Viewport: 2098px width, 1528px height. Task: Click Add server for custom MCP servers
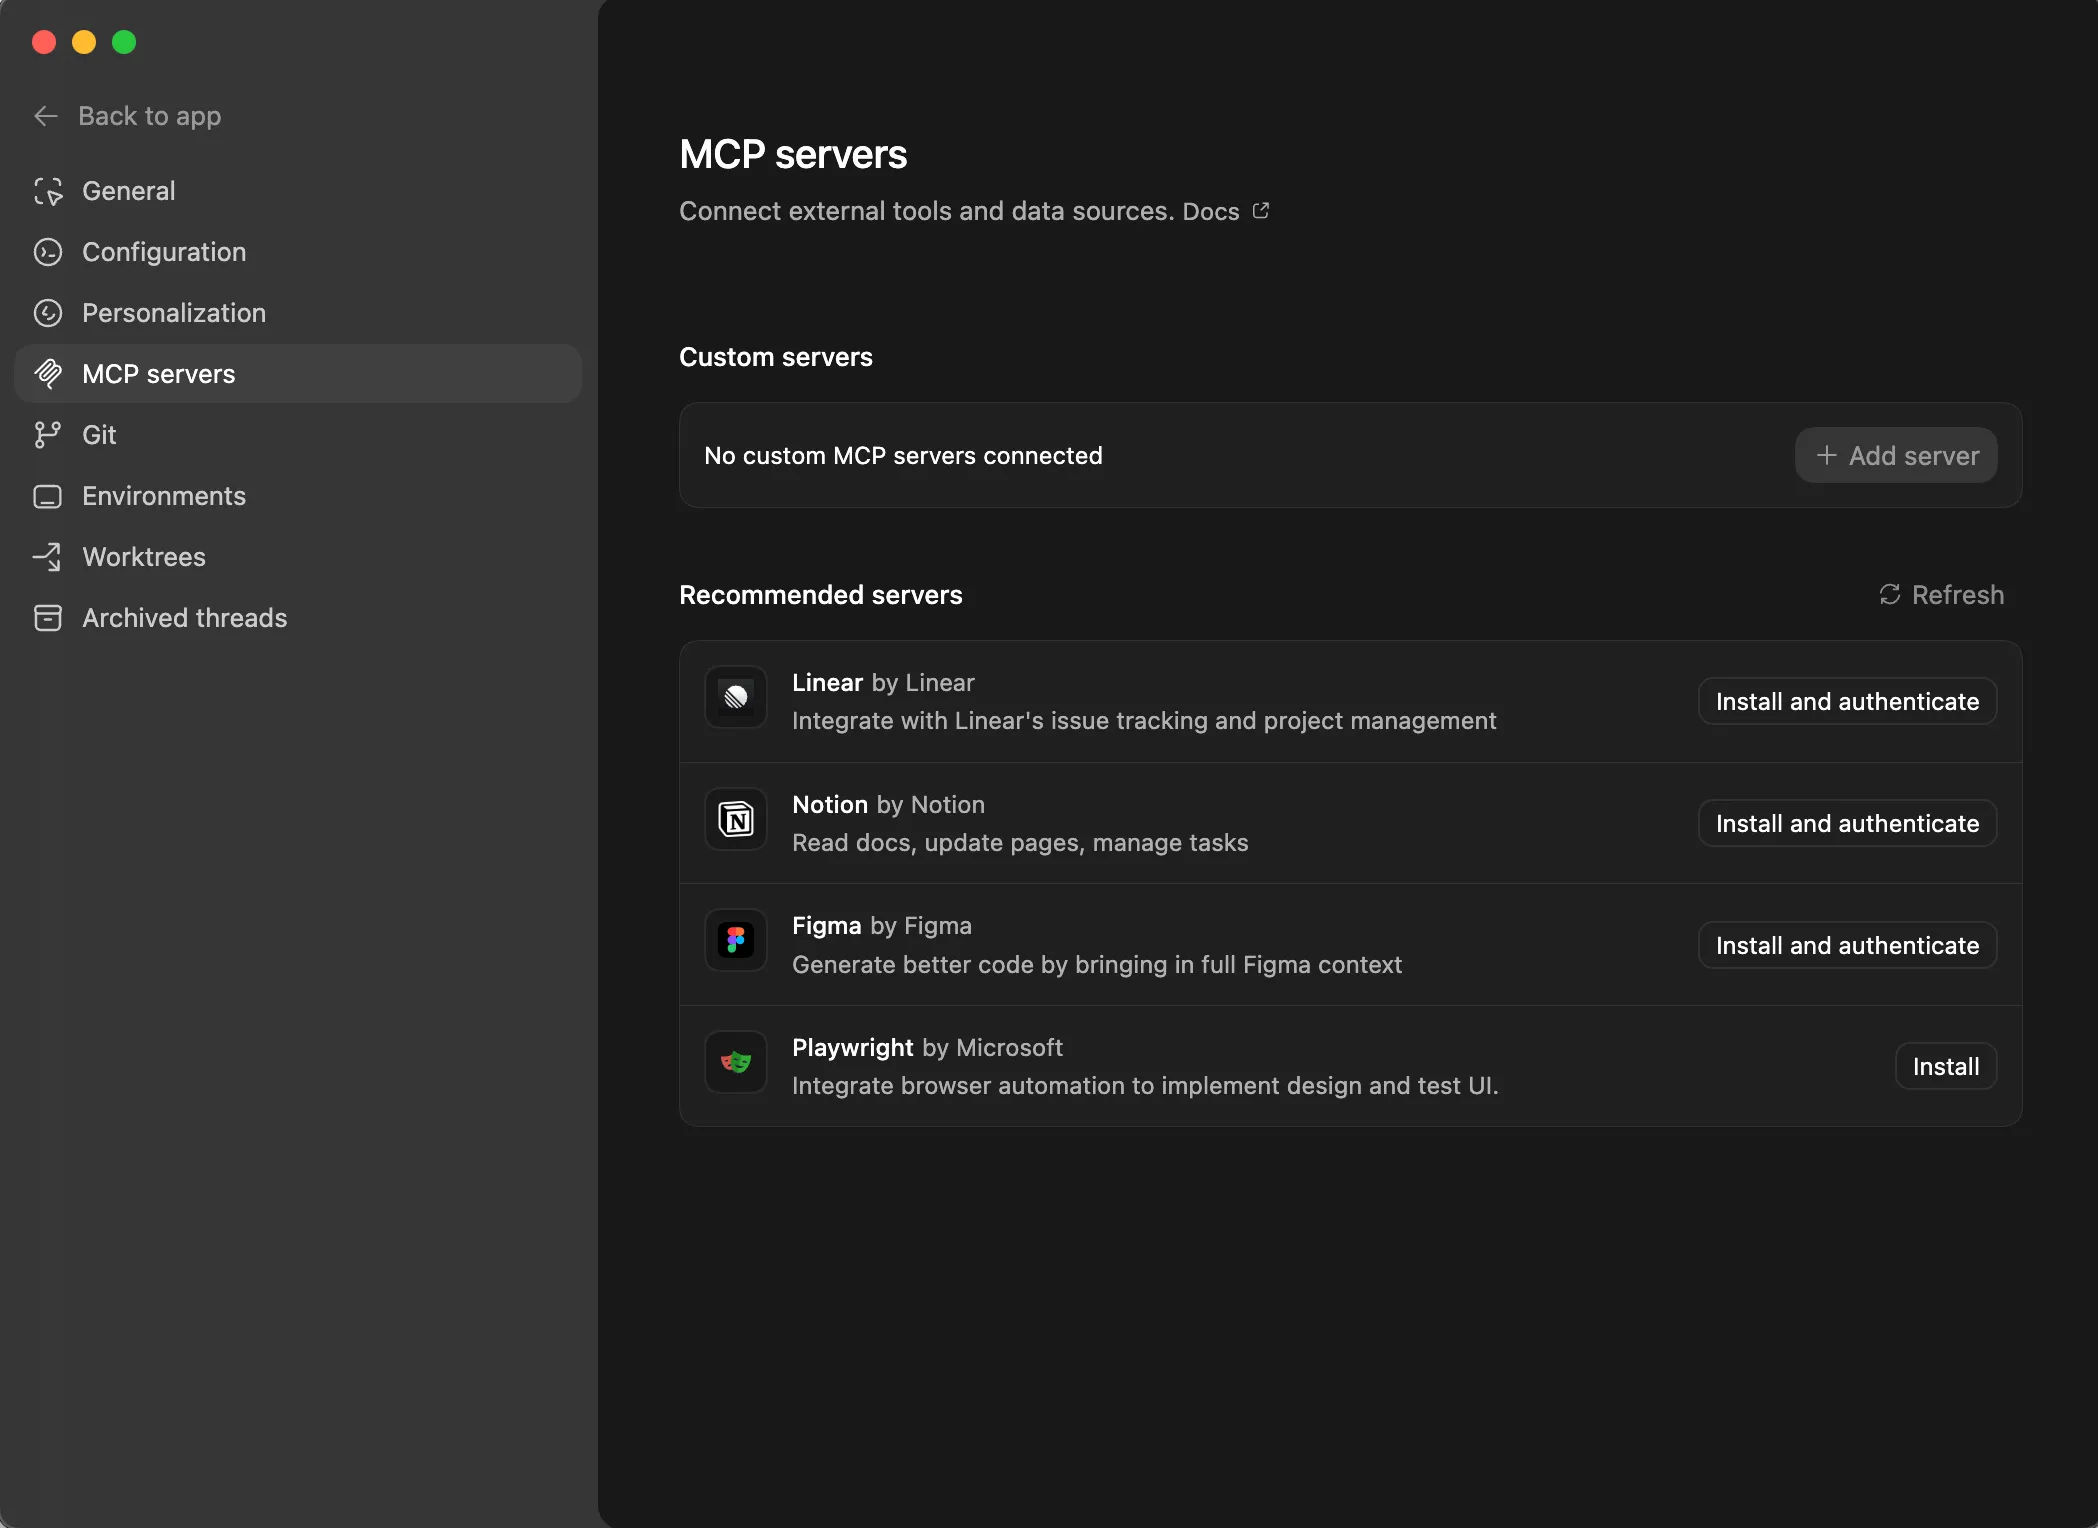(1895, 455)
